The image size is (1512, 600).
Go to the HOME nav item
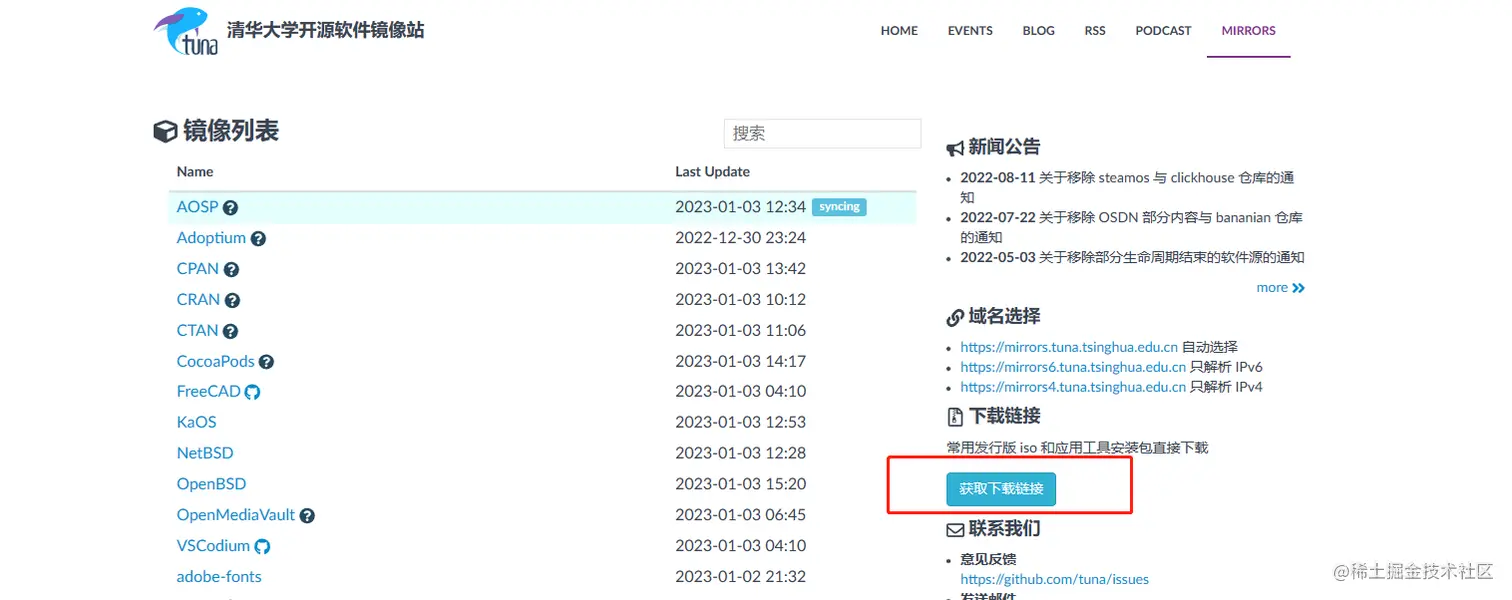coord(899,30)
